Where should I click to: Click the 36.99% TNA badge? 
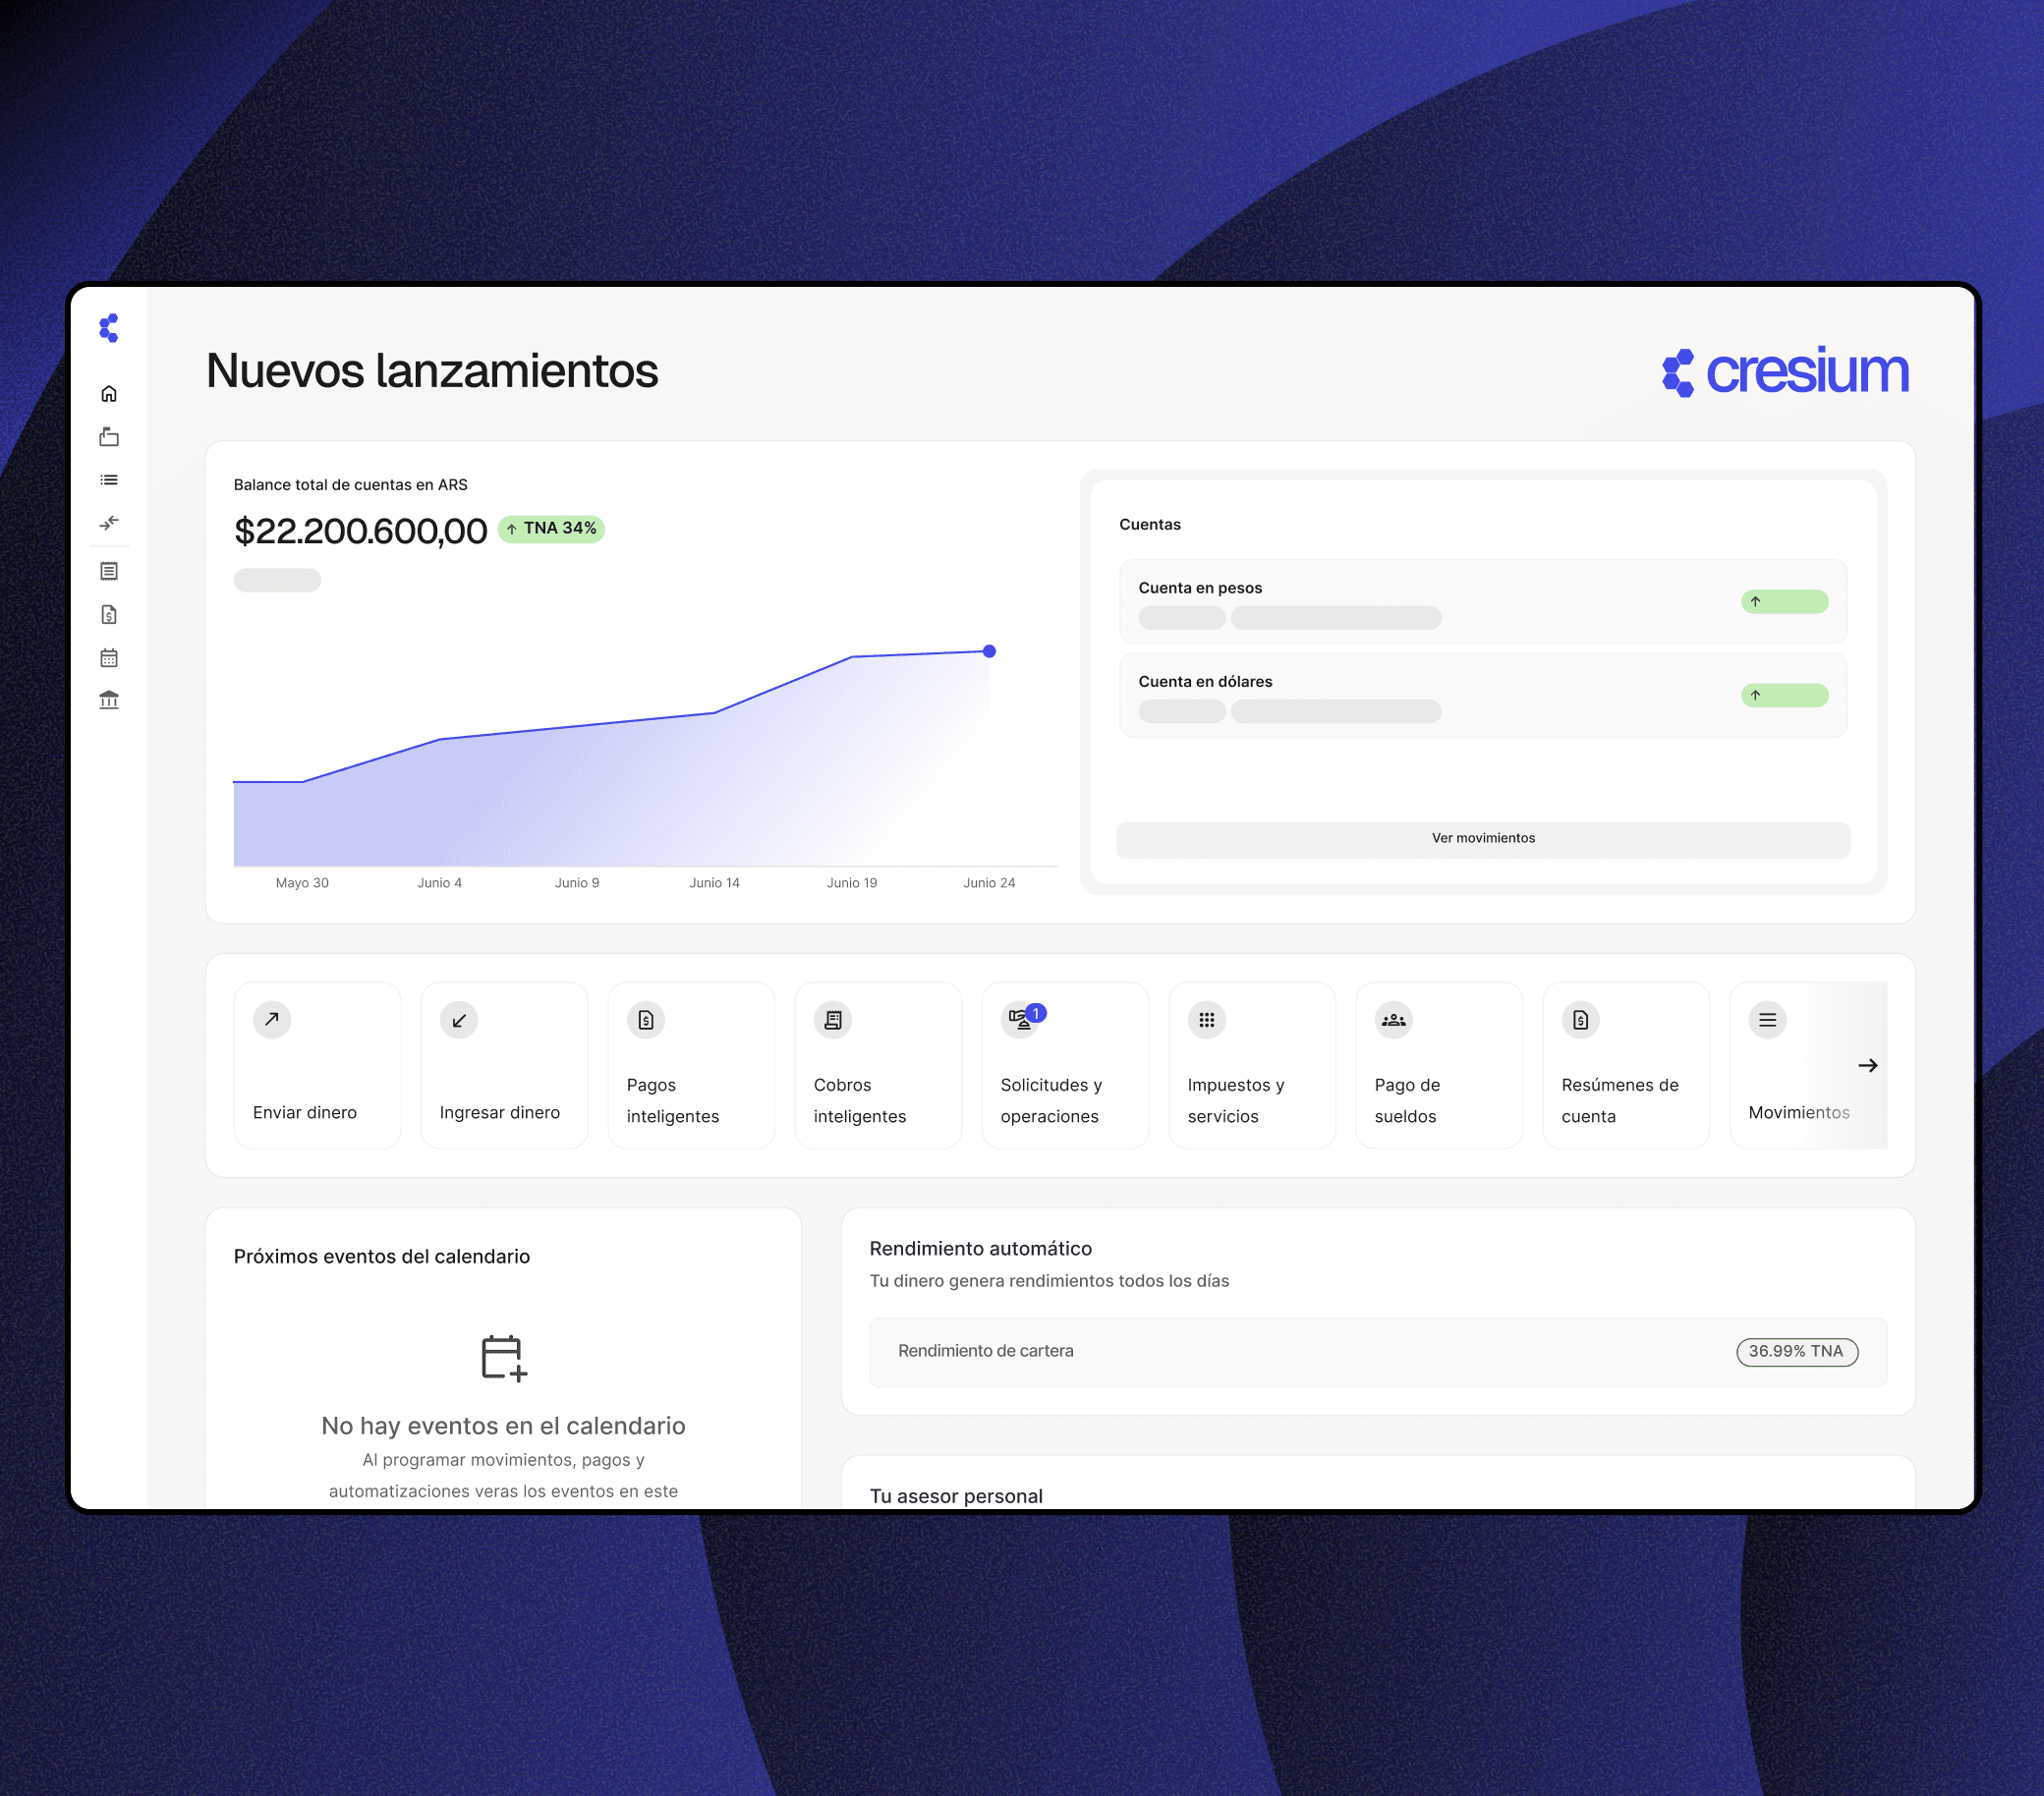point(1796,1352)
